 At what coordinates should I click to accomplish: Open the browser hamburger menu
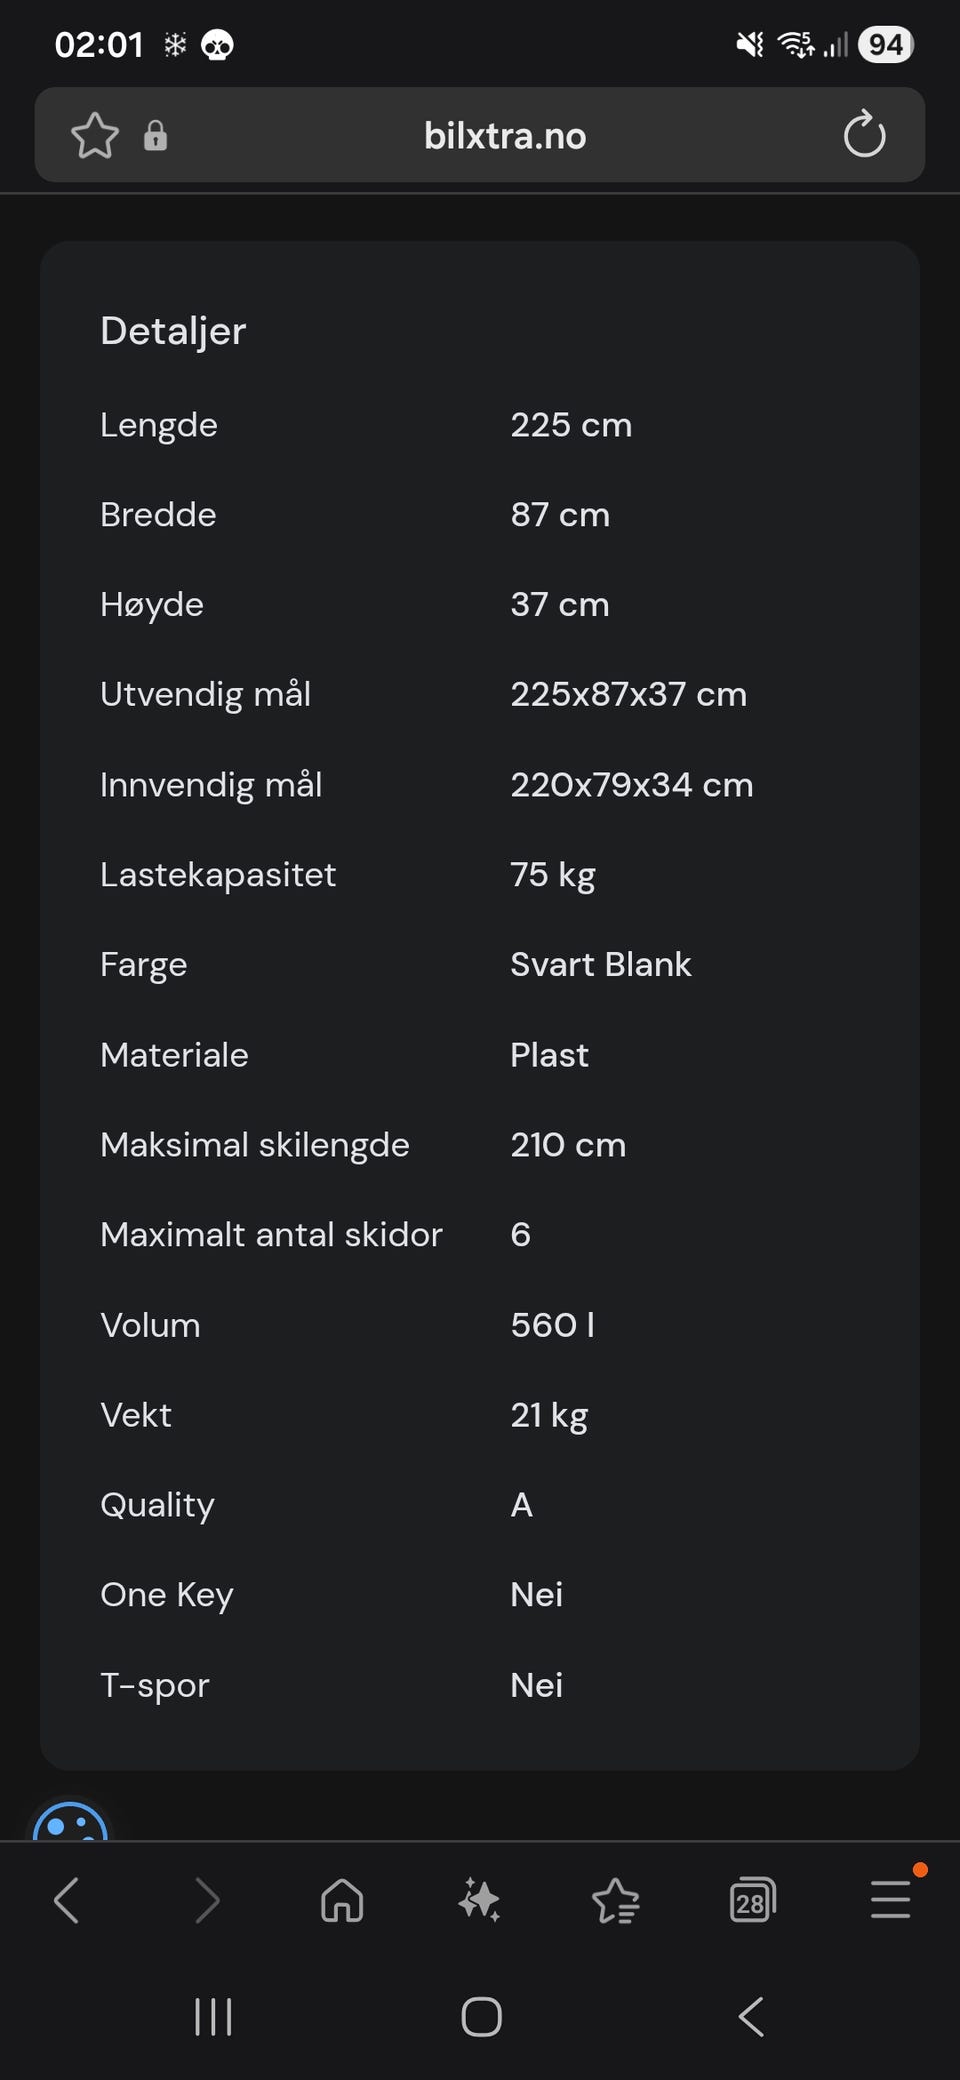890,1900
